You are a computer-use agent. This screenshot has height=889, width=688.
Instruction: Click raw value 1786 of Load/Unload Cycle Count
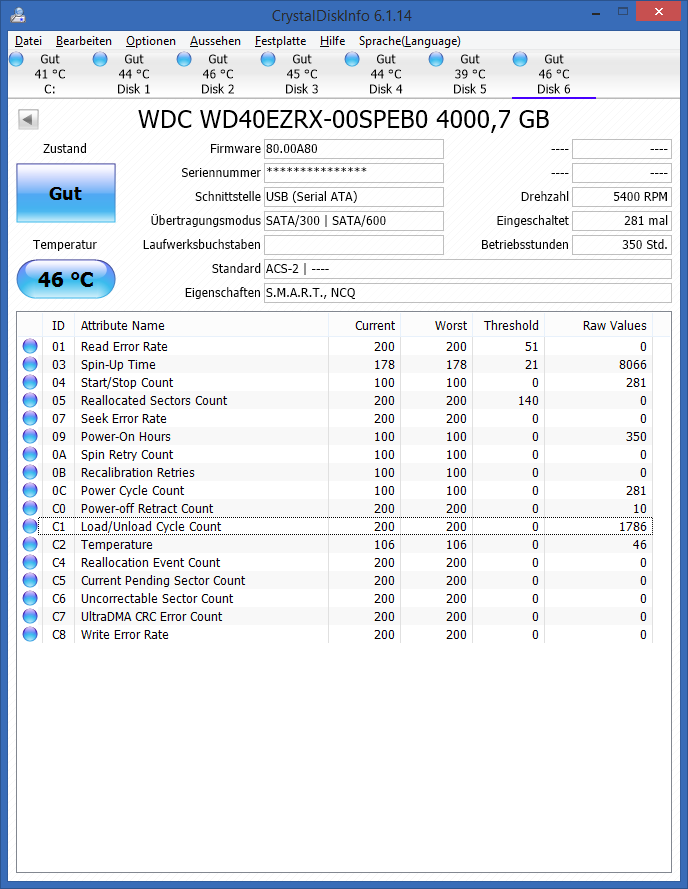tap(632, 526)
